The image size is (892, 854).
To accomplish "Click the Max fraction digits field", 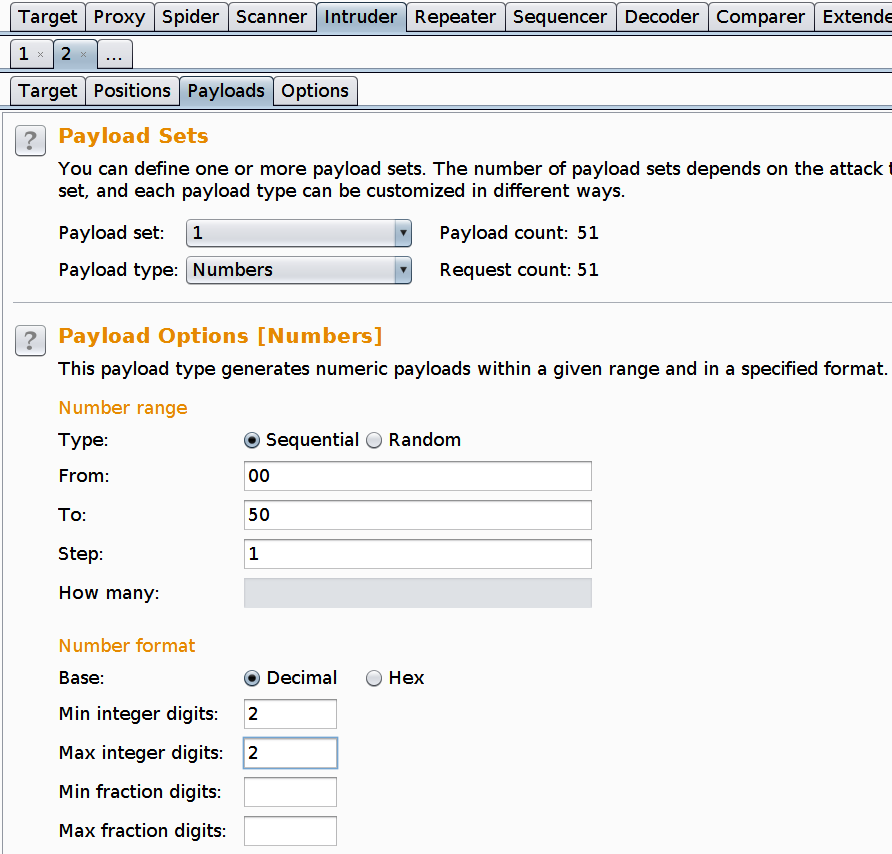I will click(290, 831).
